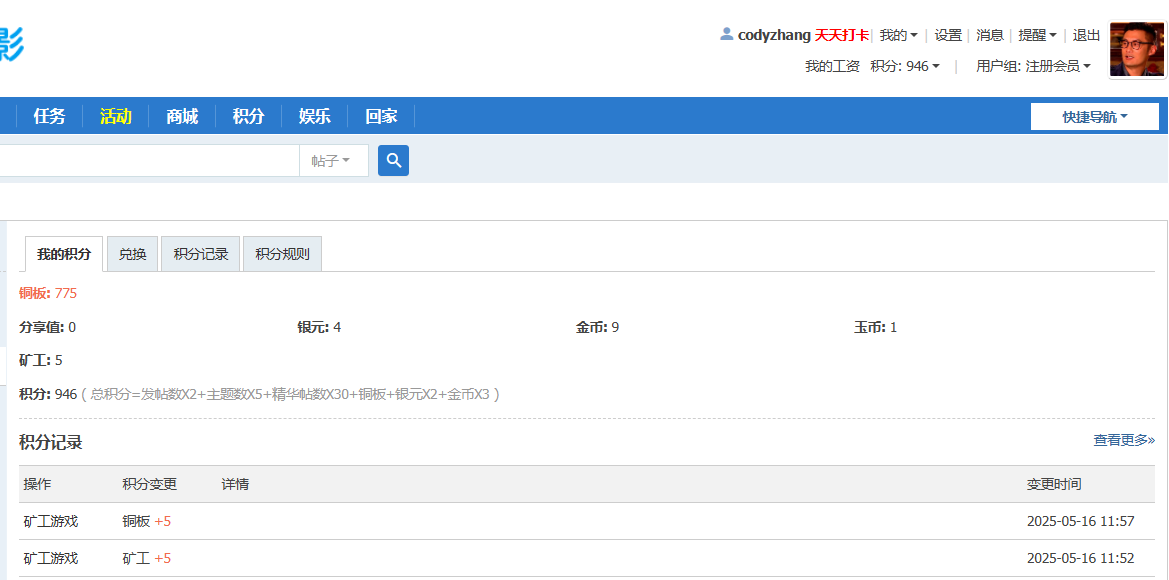The height and width of the screenshot is (580, 1169).
Task: Click the 铜板 +5 record cell
Action: 147,521
